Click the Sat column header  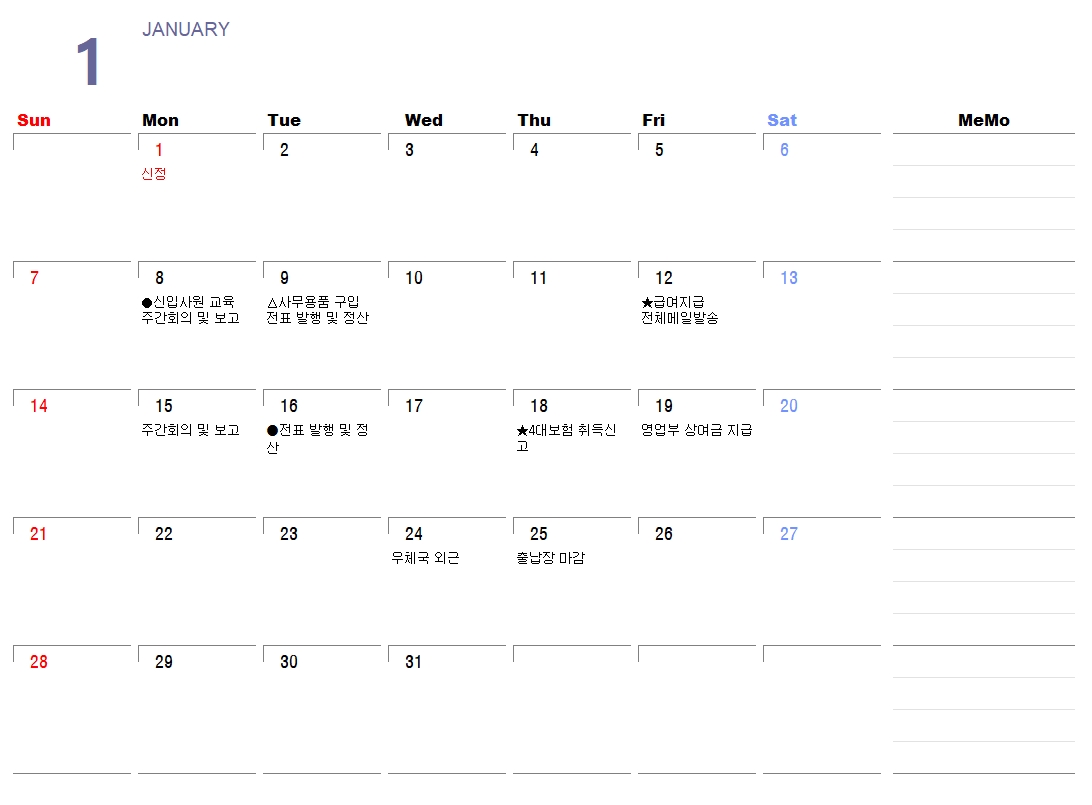pos(782,120)
